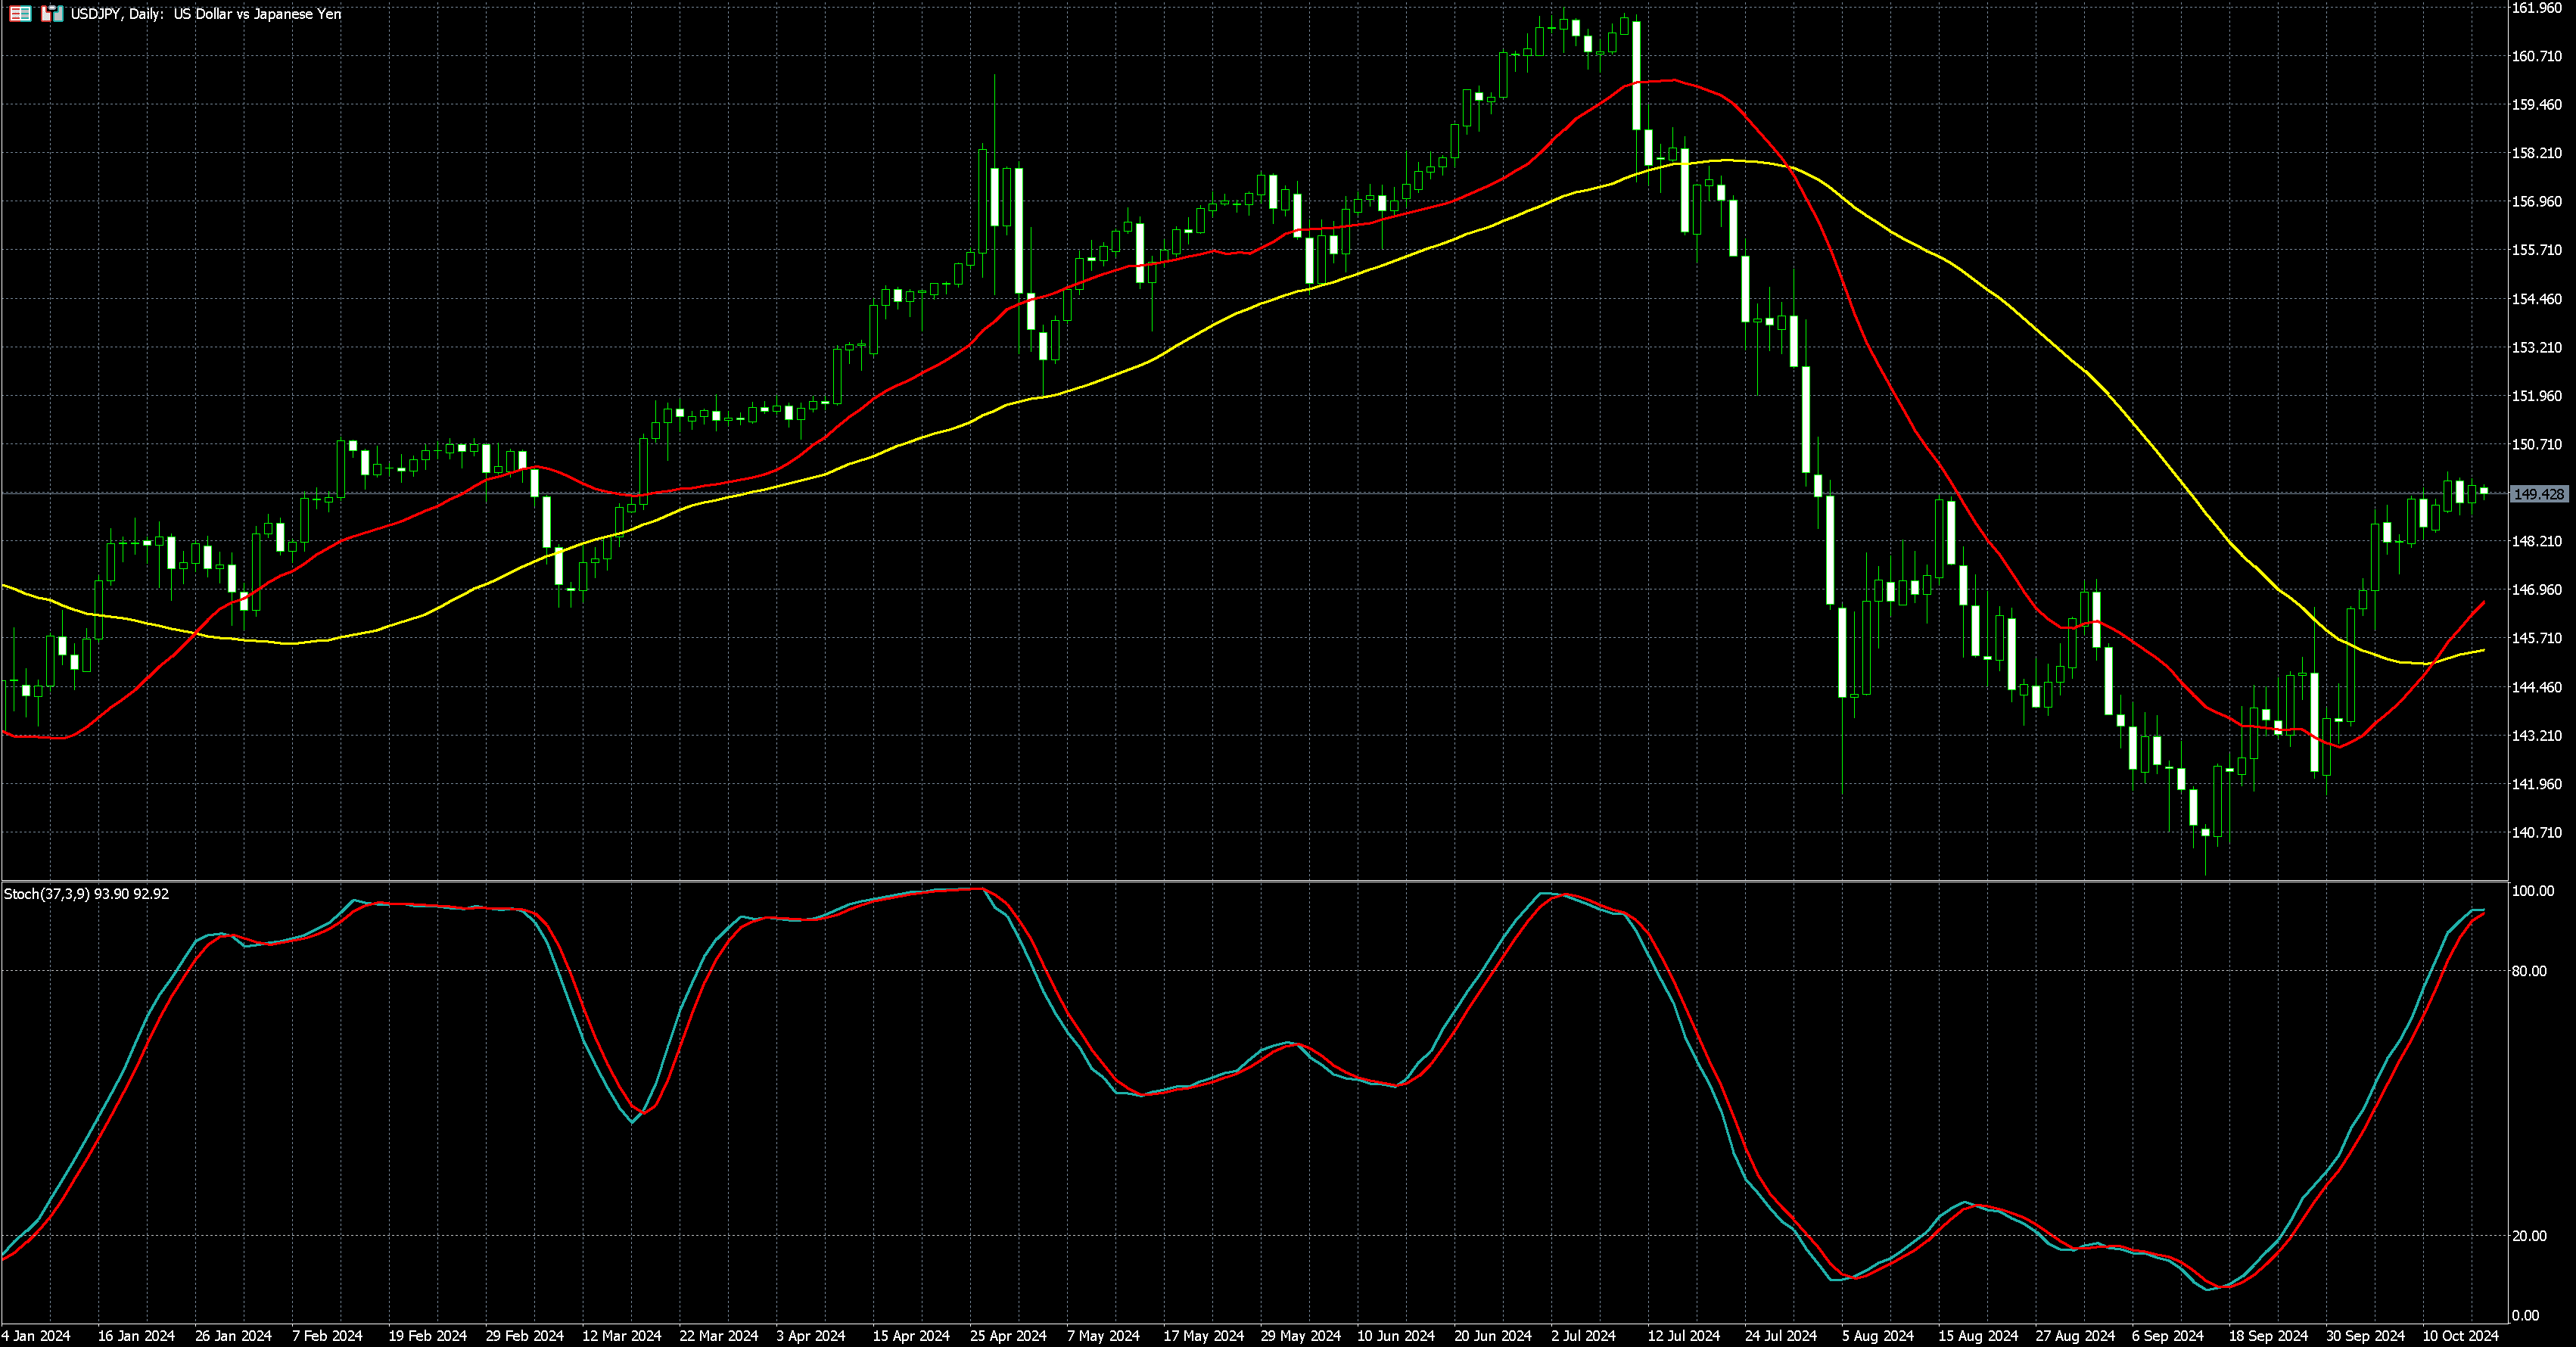The width and height of the screenshot is (2576, 1347).
Task: Click the rightmost candlestick on the chart
Action: point(2484,490)
